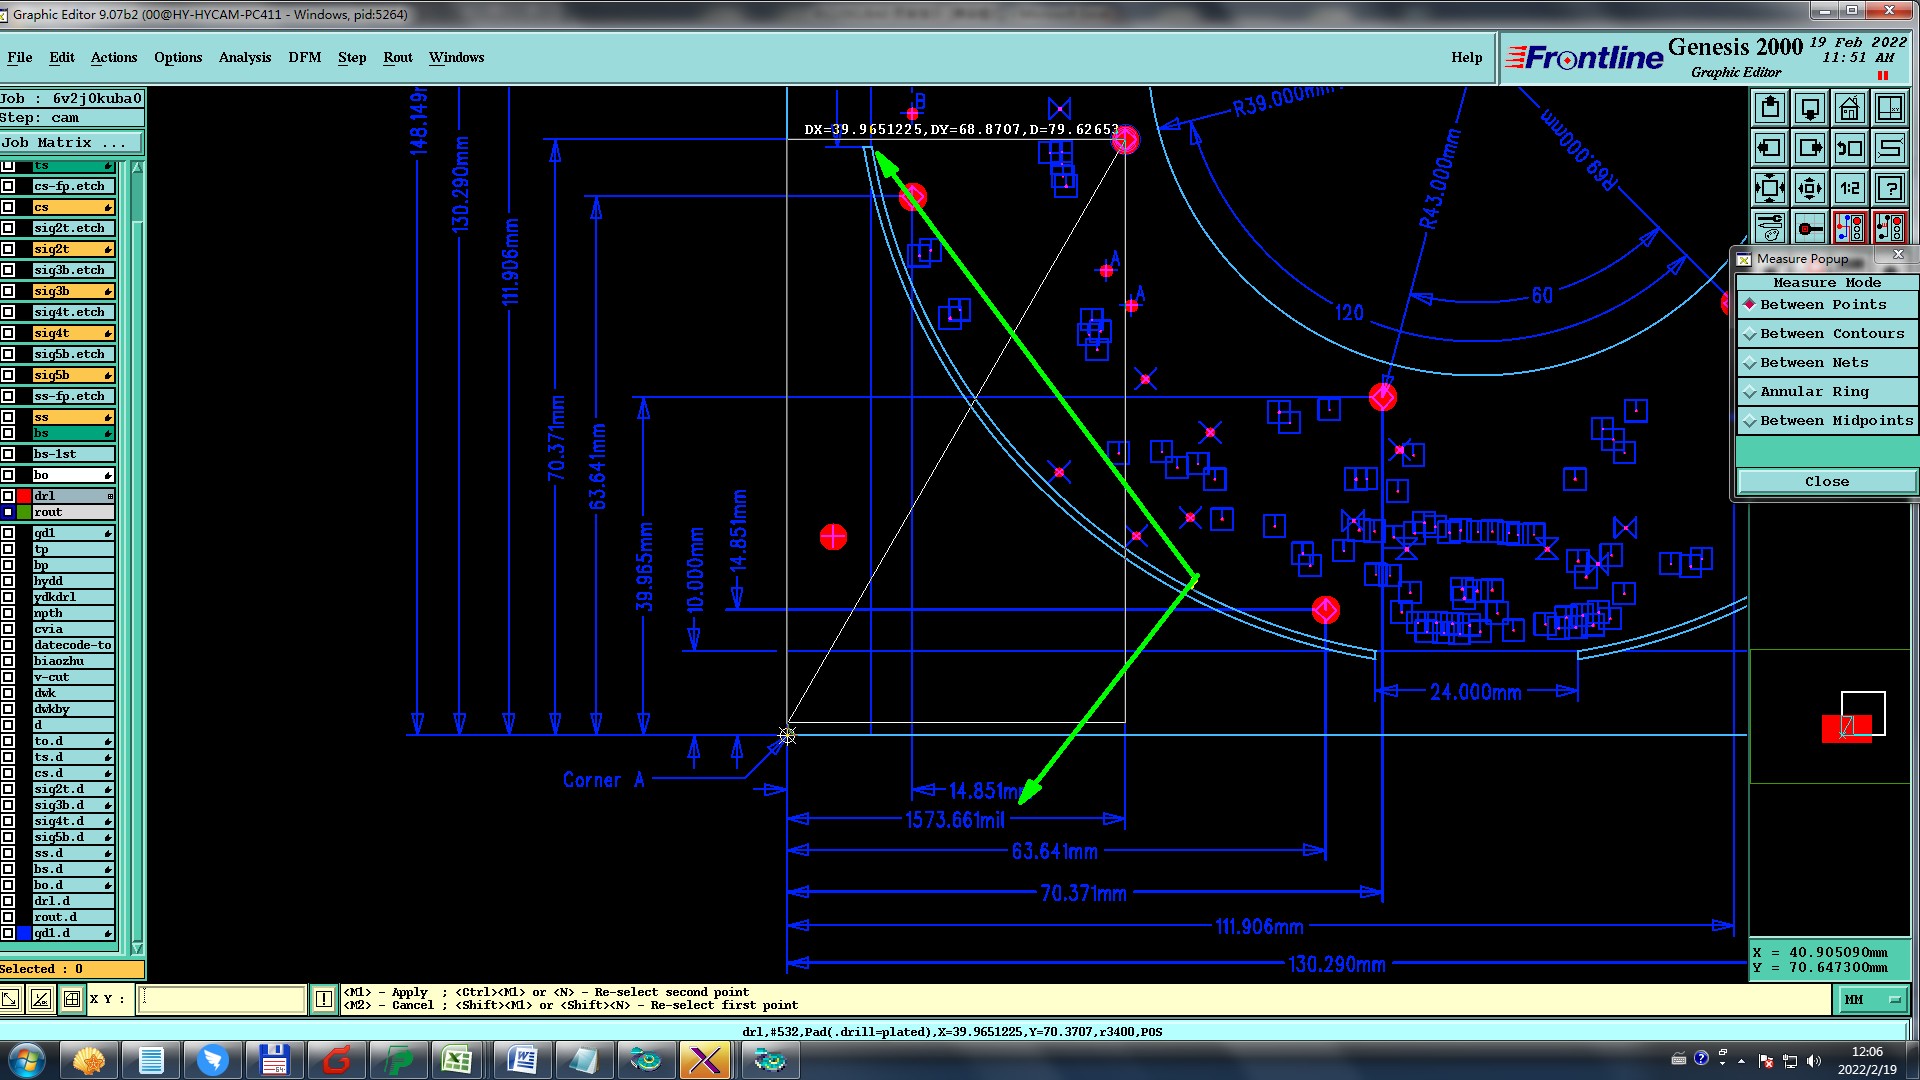This screenshot has width=1920, height=1080.
Task: Click the 1:2 zoom scale icon
Action: 1849,188
